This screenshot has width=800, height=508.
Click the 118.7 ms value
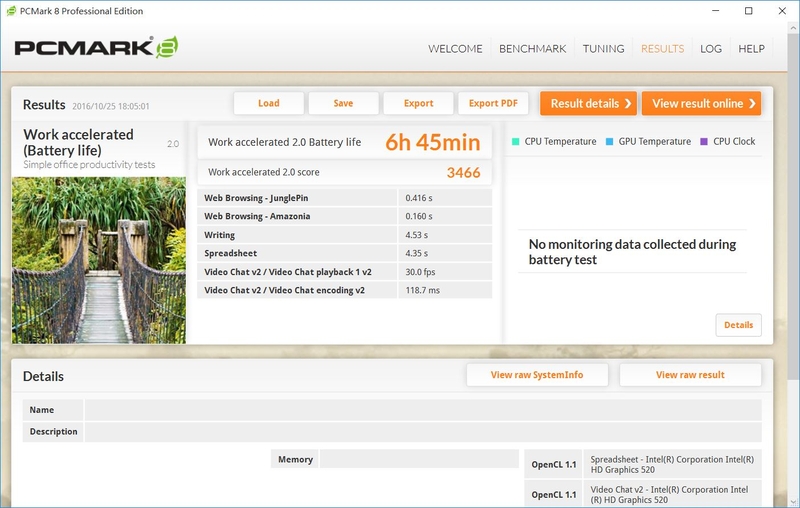tap(422, 290)
